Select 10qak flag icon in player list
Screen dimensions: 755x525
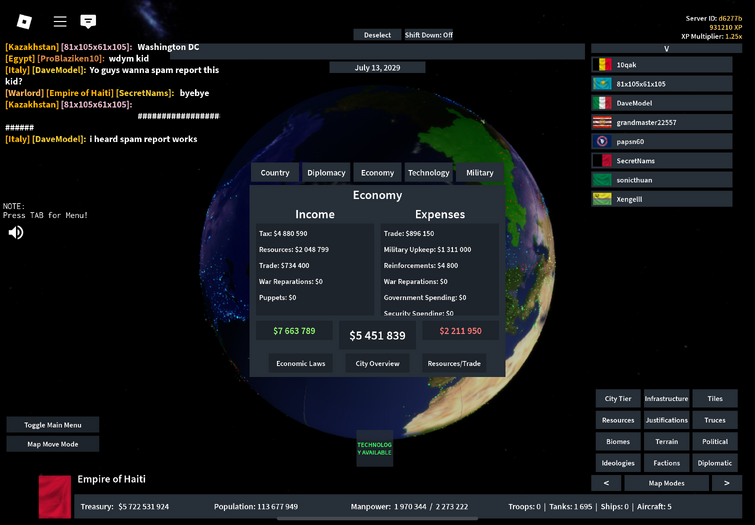pos(602,65)
